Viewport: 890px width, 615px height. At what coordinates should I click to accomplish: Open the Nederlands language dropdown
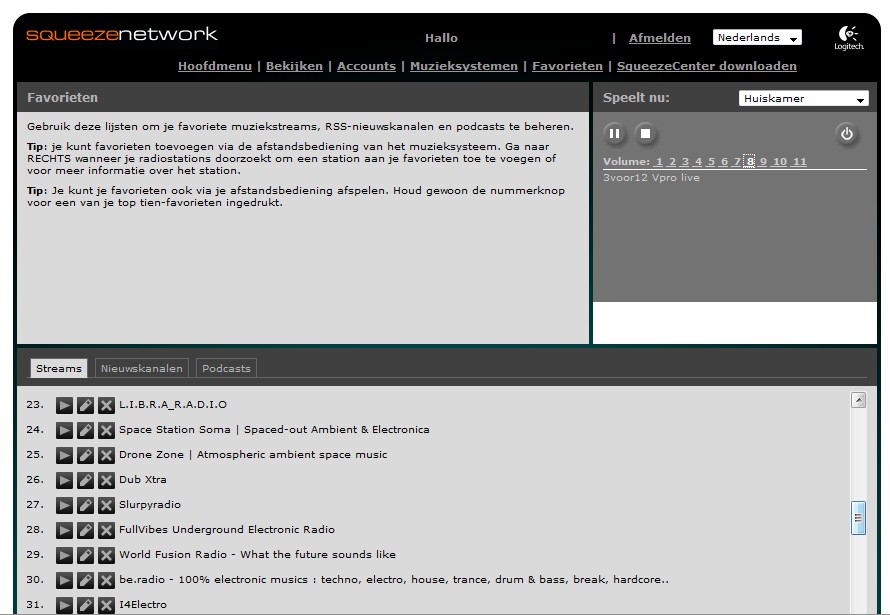tap(757, 37)
